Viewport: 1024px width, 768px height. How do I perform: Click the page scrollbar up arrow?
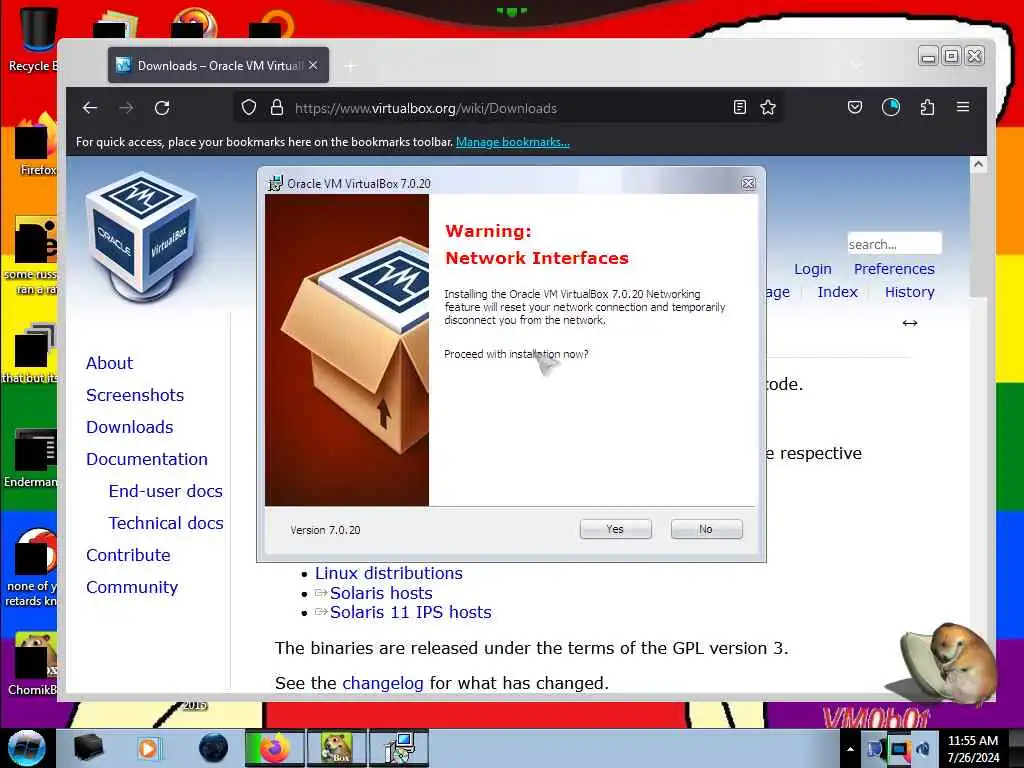[x=978, y=165]
